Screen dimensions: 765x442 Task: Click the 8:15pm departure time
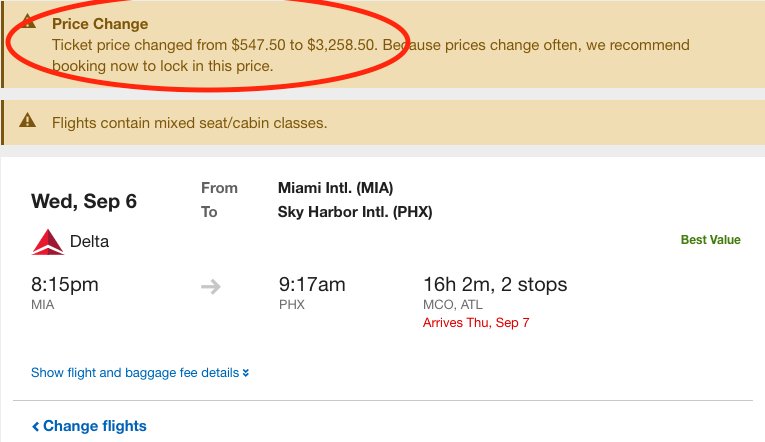65,285
